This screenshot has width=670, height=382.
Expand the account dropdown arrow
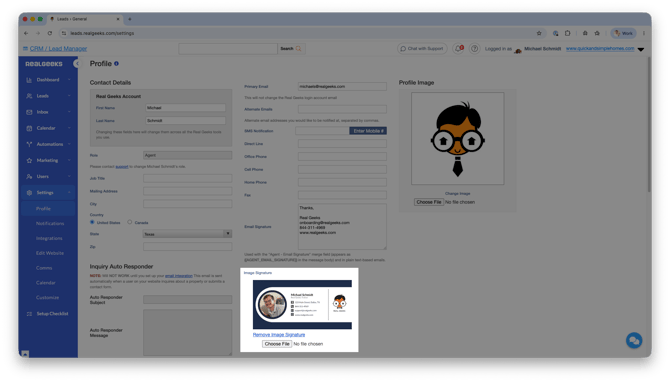(x=641, y=49)
